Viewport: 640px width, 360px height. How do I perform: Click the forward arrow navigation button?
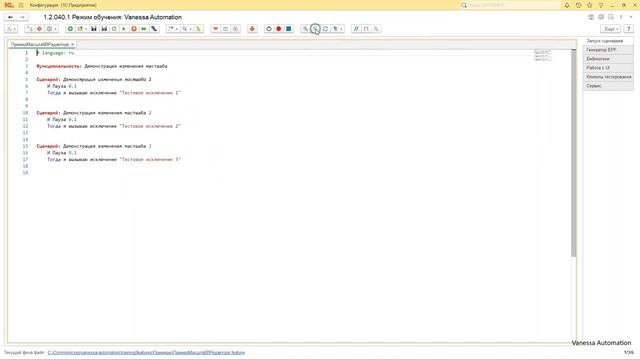tap(22, 17)
